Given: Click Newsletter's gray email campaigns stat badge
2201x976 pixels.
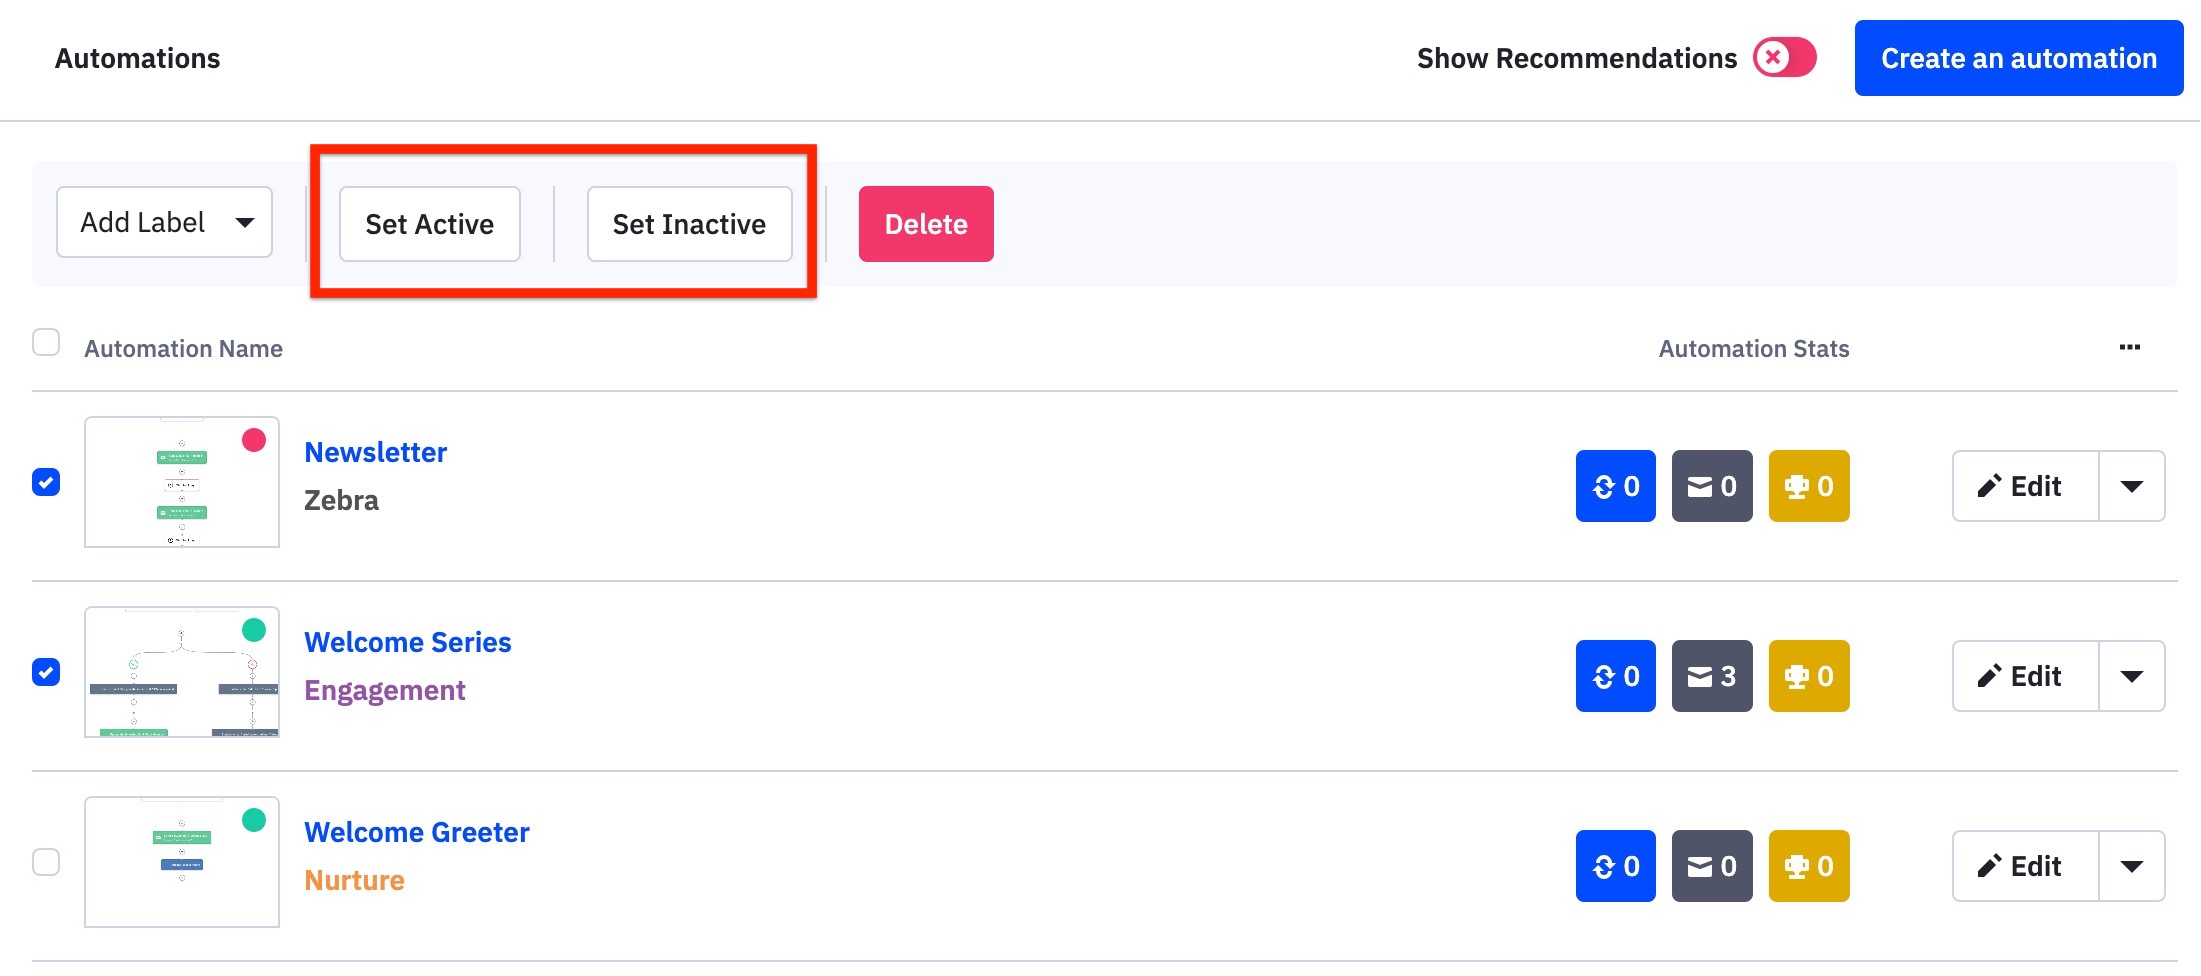Looking at the screenshot, I should pyautogui.click(x=1711, y=486).
